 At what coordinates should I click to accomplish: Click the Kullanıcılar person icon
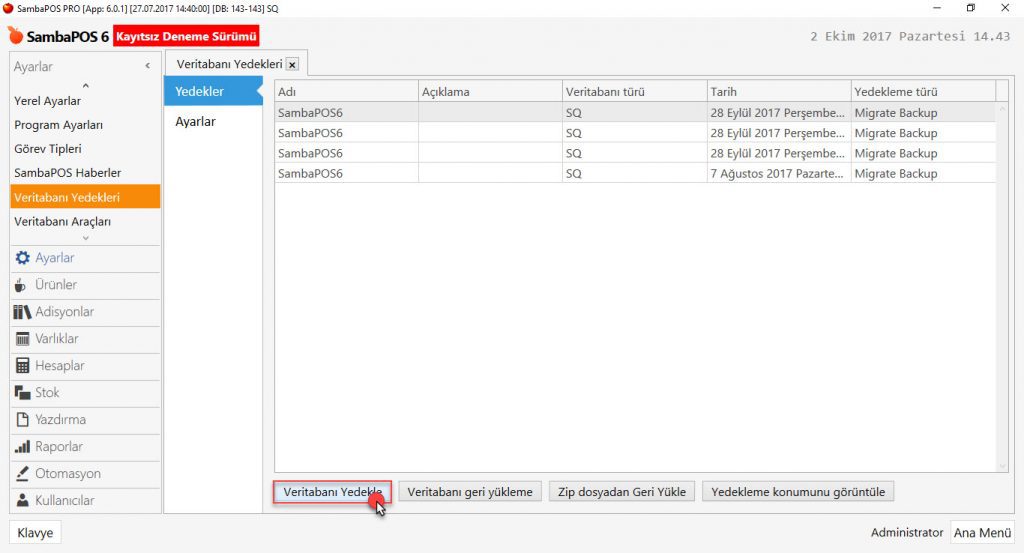[x=22, y=501]
